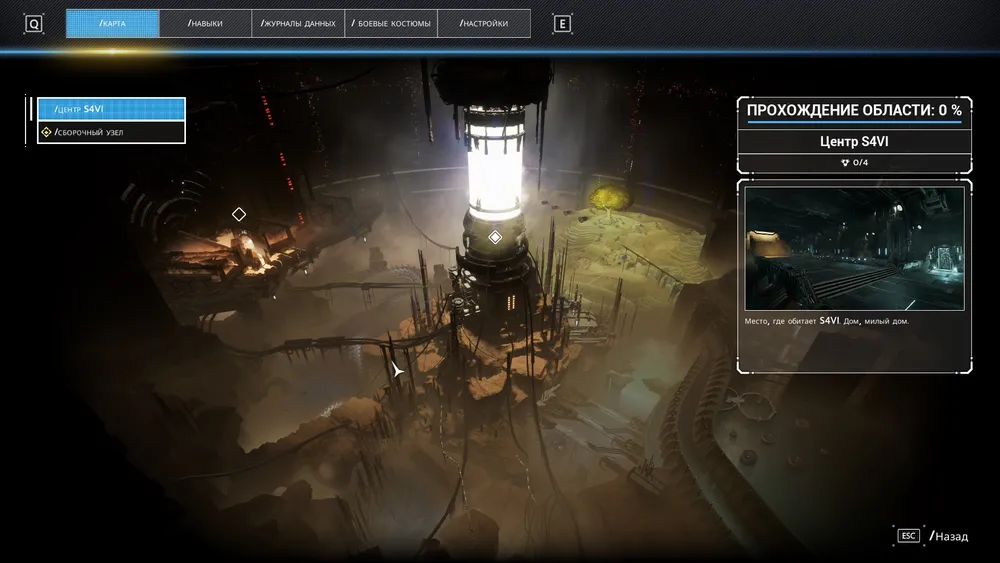Click the collectibles icon next to 0/4
Viewport: 1000px width, 563px height.
[845, 162]
